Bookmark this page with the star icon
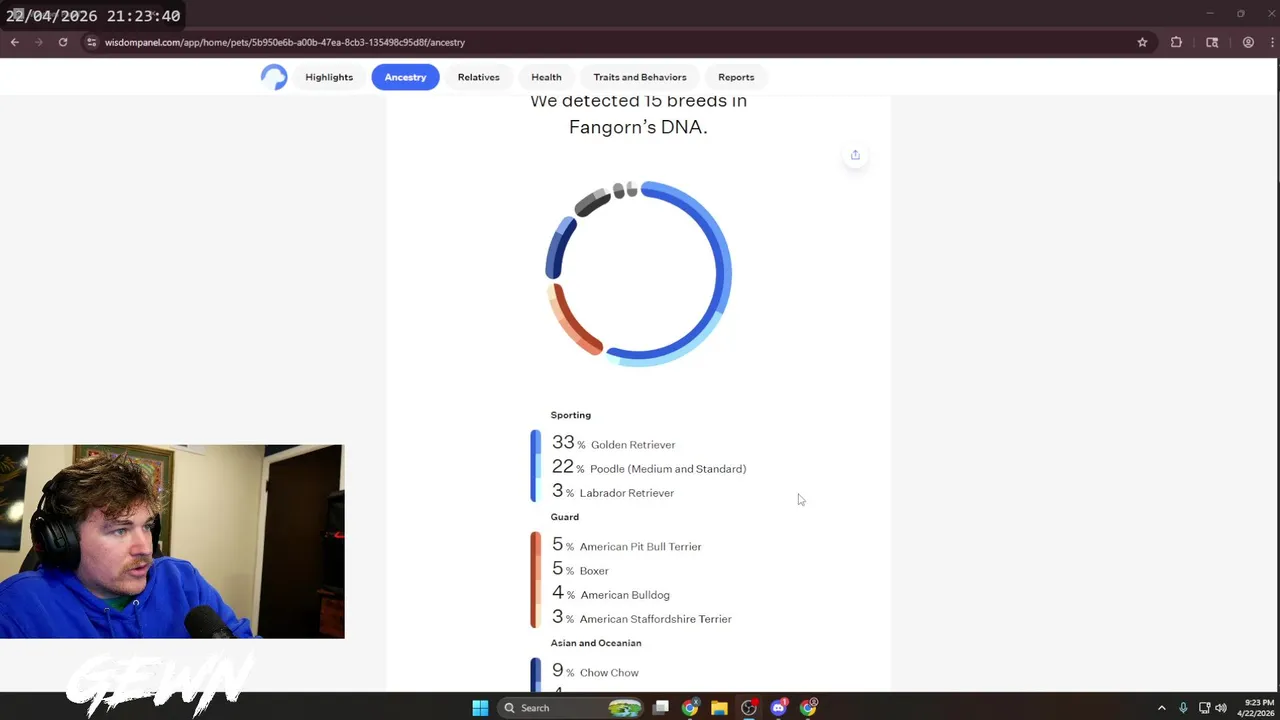This screenshot has width=1280, height=720. (x=1142, y=42)
